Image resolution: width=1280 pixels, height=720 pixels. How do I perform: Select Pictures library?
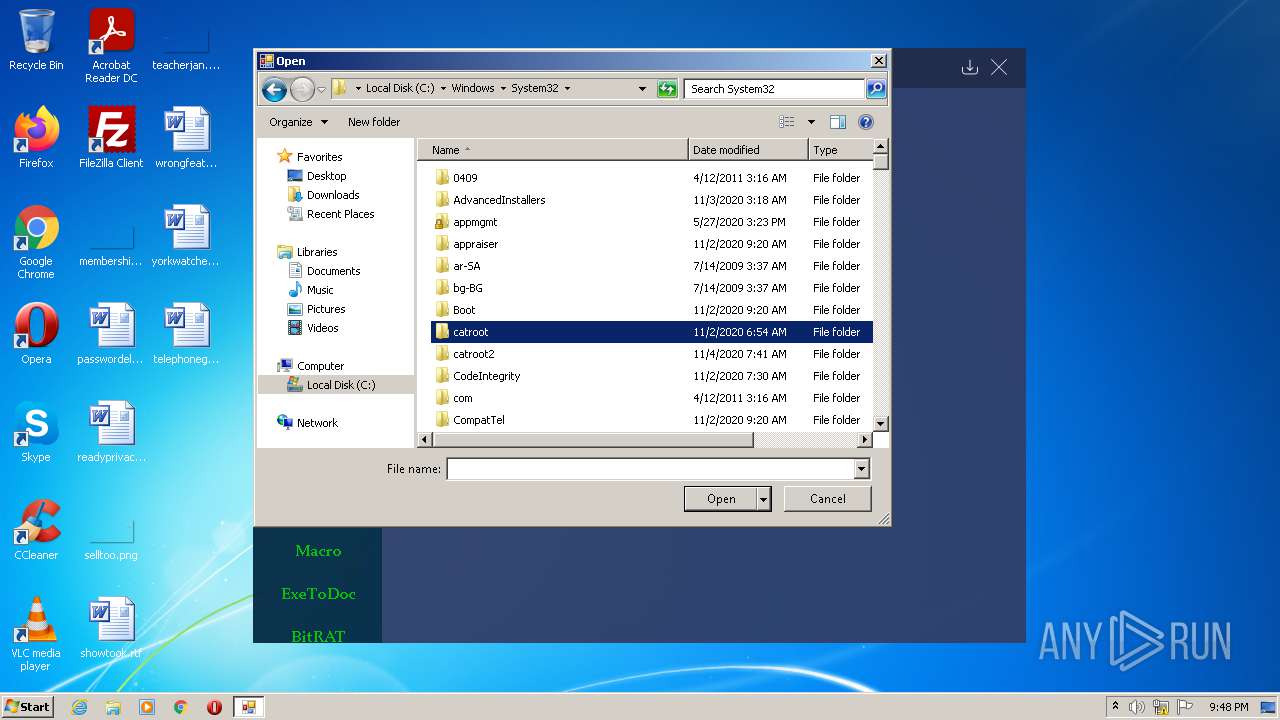pos(326,309)
